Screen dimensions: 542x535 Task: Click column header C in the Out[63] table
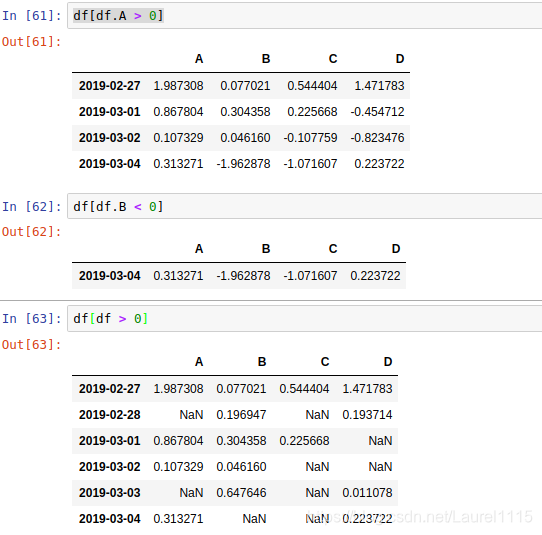click(x=325, y=362)
